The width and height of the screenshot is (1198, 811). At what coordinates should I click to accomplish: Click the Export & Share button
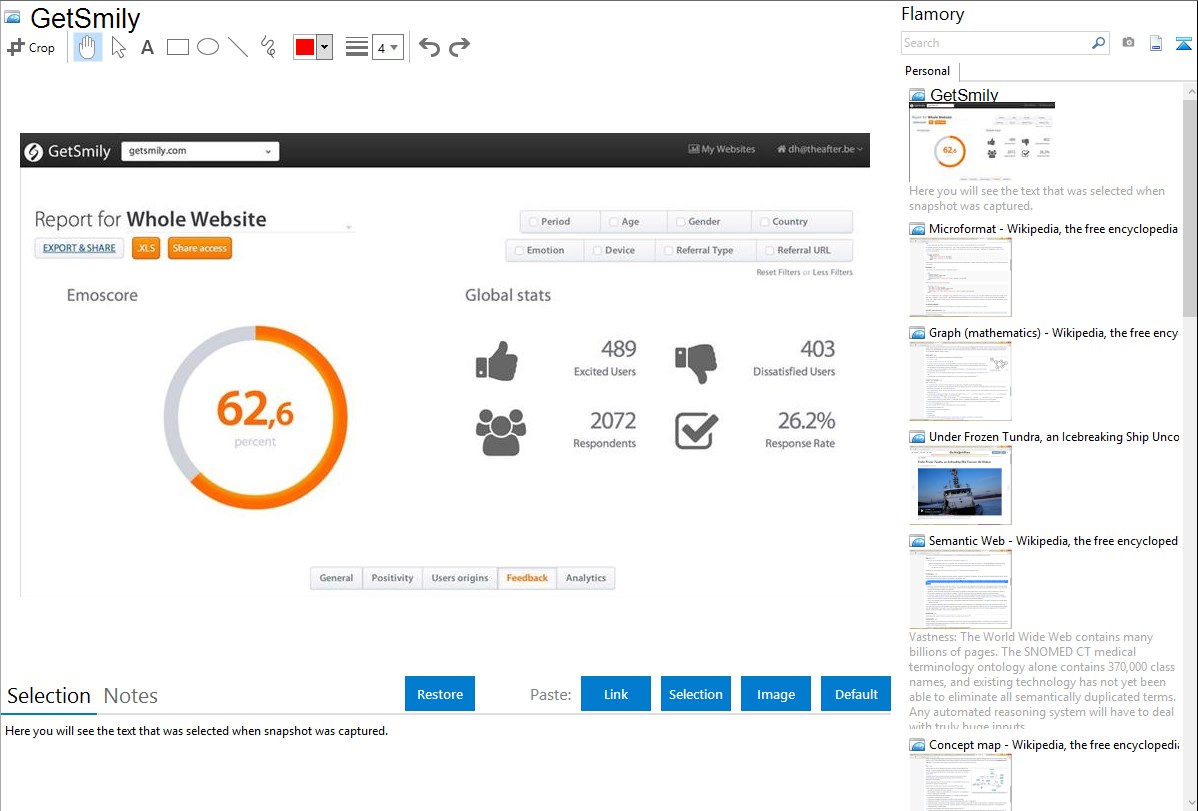coord(79,248)
